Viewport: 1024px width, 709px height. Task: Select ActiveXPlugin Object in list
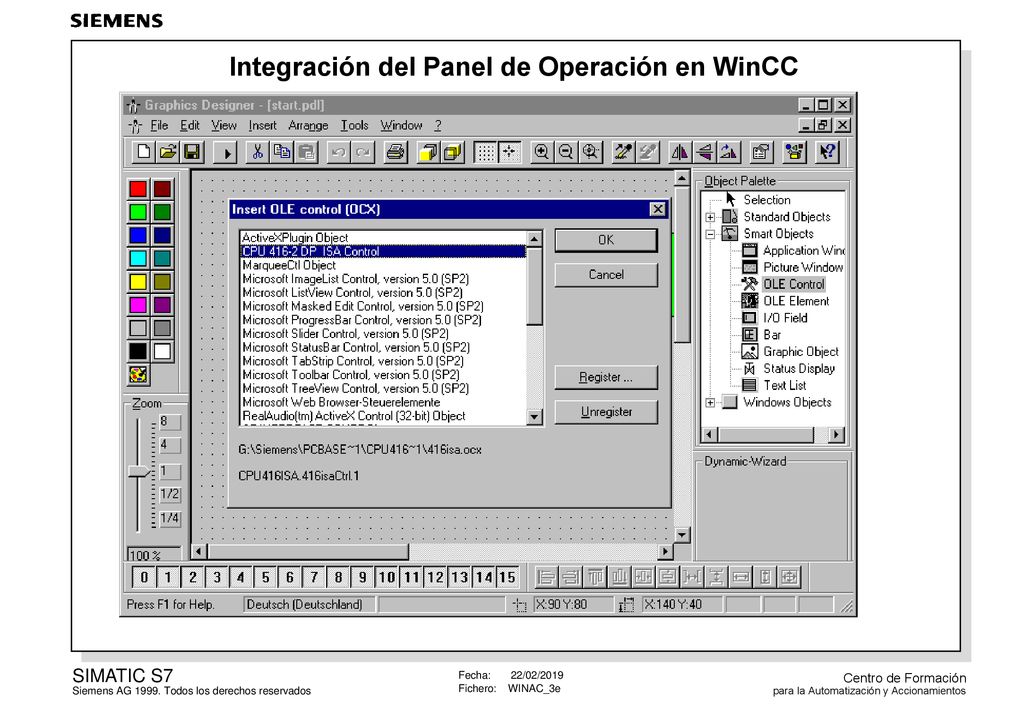(x=383, y=238)
